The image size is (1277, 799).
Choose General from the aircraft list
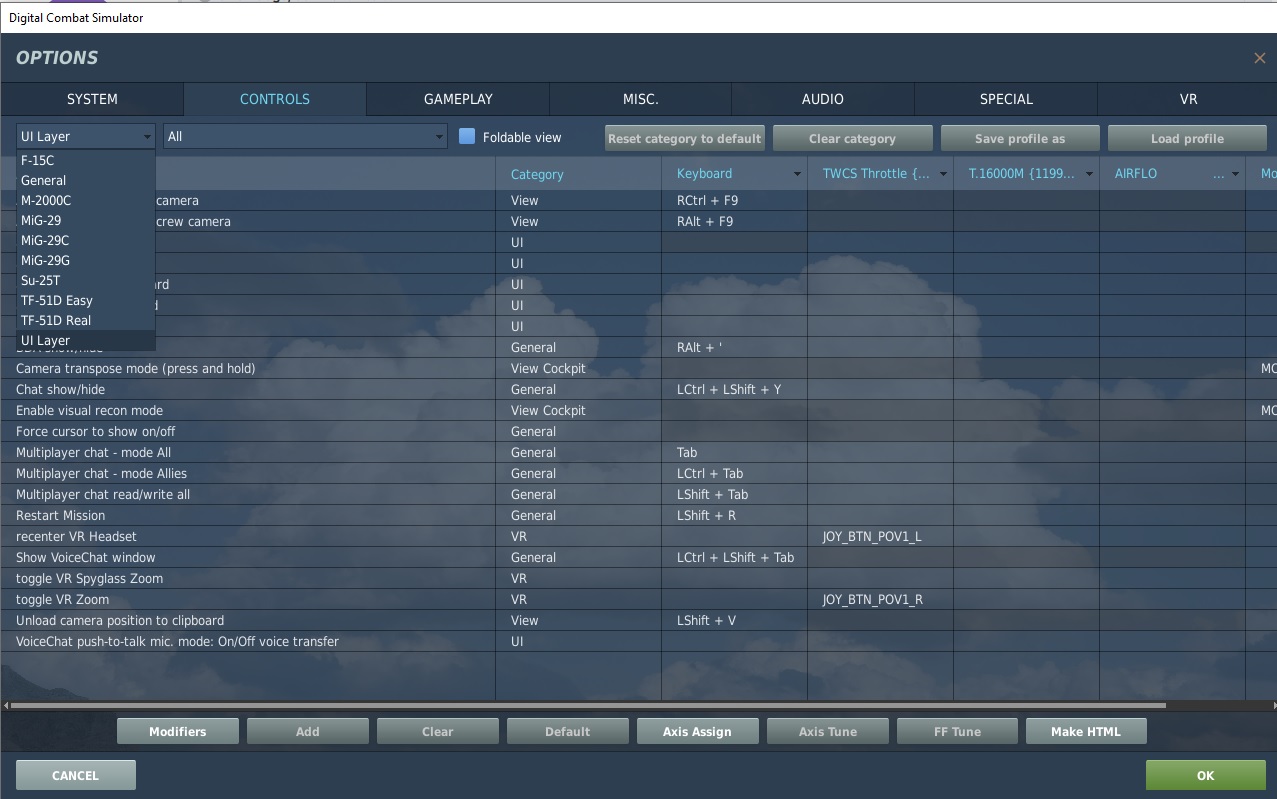[86, 180]
